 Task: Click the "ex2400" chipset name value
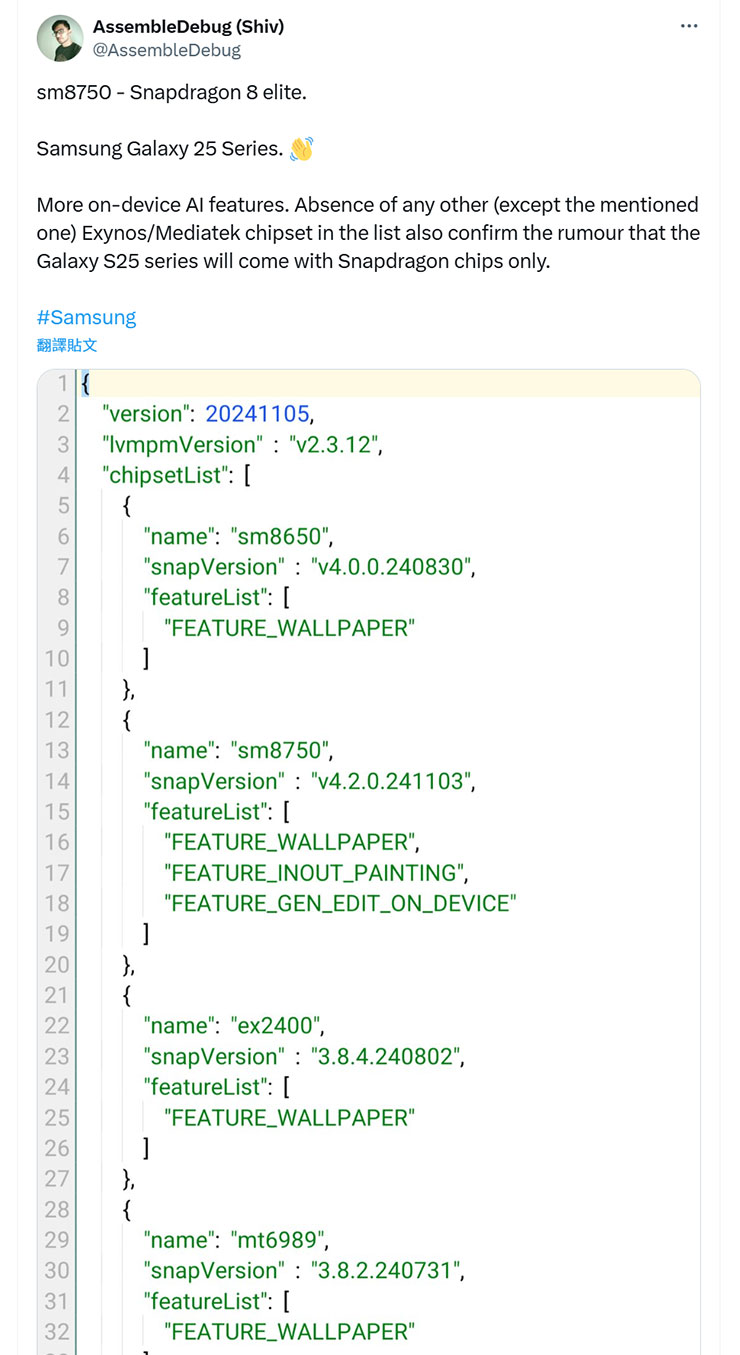(x=278, y=1025)
